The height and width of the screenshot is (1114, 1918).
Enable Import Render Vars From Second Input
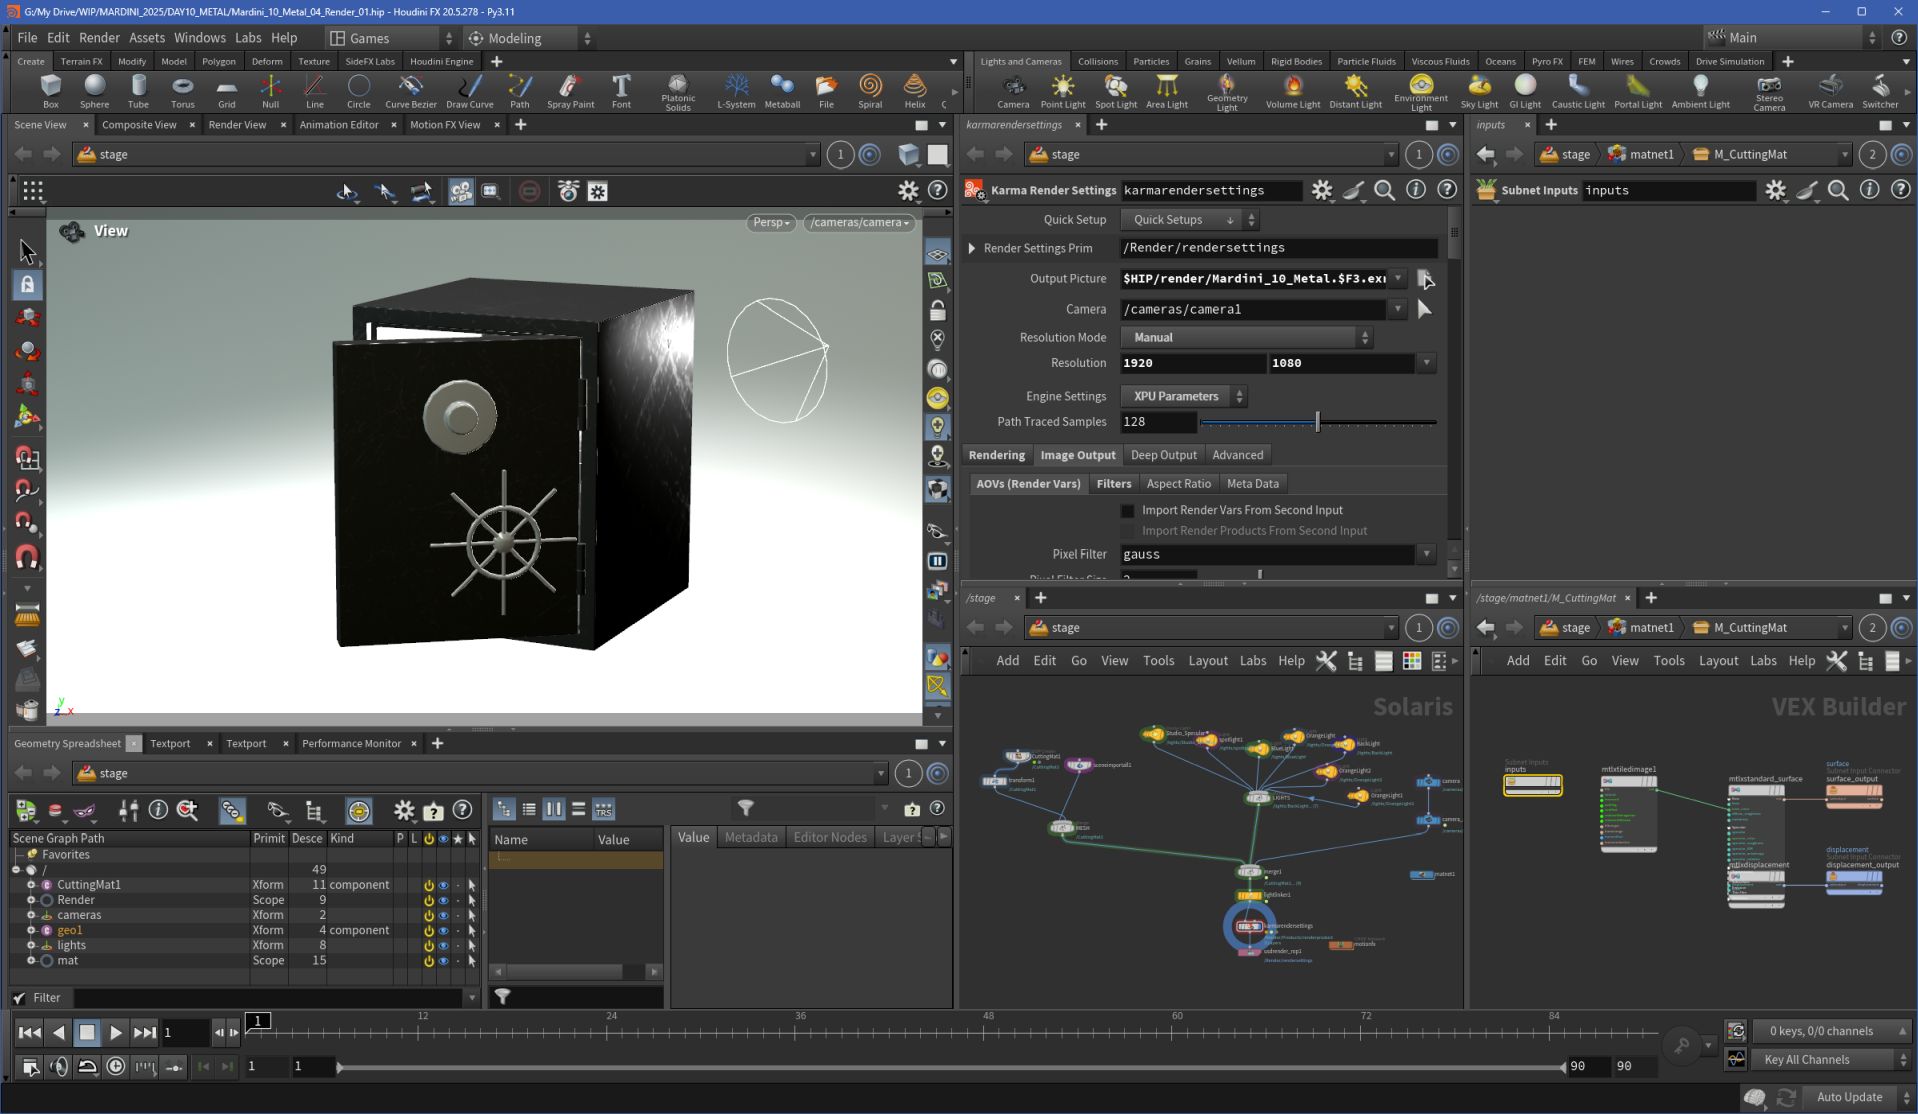point(1128,511)
